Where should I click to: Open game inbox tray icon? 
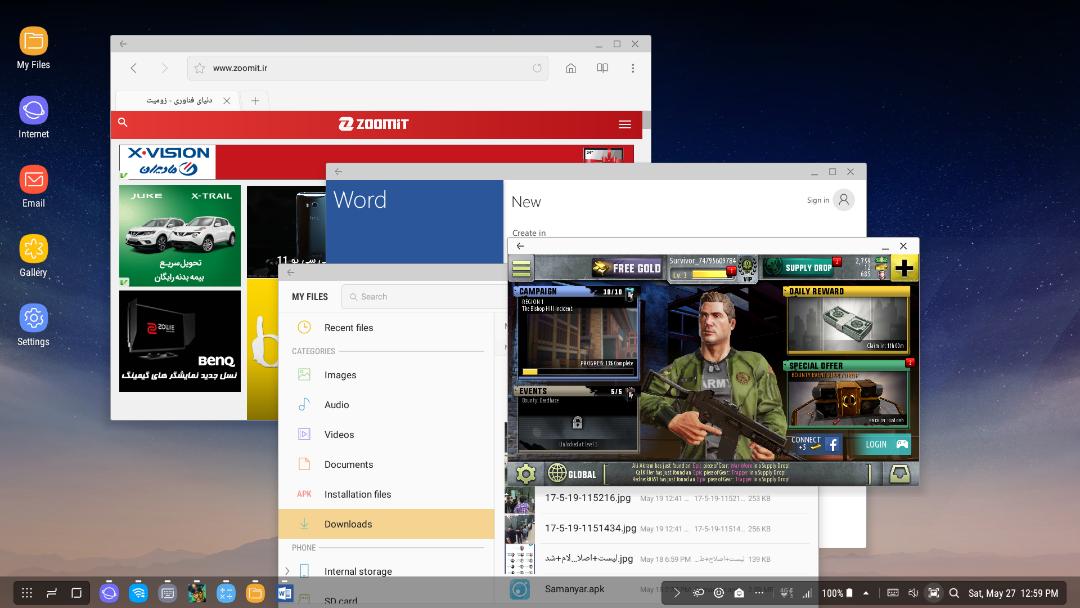click(x=899, y=473)
